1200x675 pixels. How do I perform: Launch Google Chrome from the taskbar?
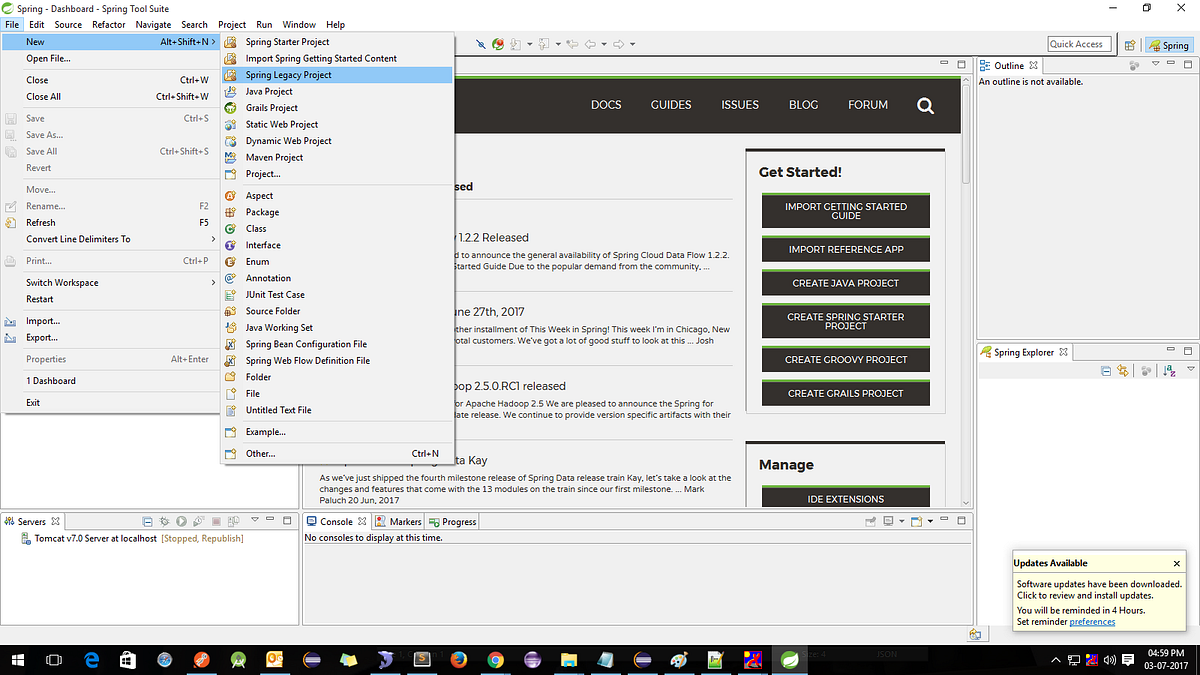[495, 659]
